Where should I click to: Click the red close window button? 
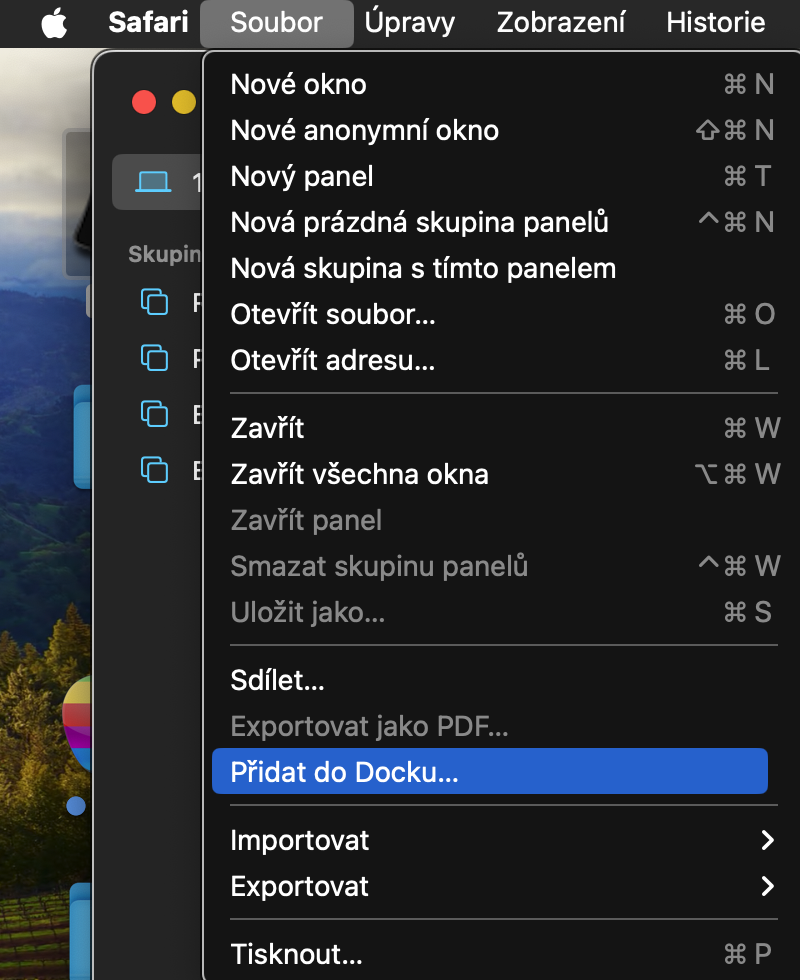point(144,102)
